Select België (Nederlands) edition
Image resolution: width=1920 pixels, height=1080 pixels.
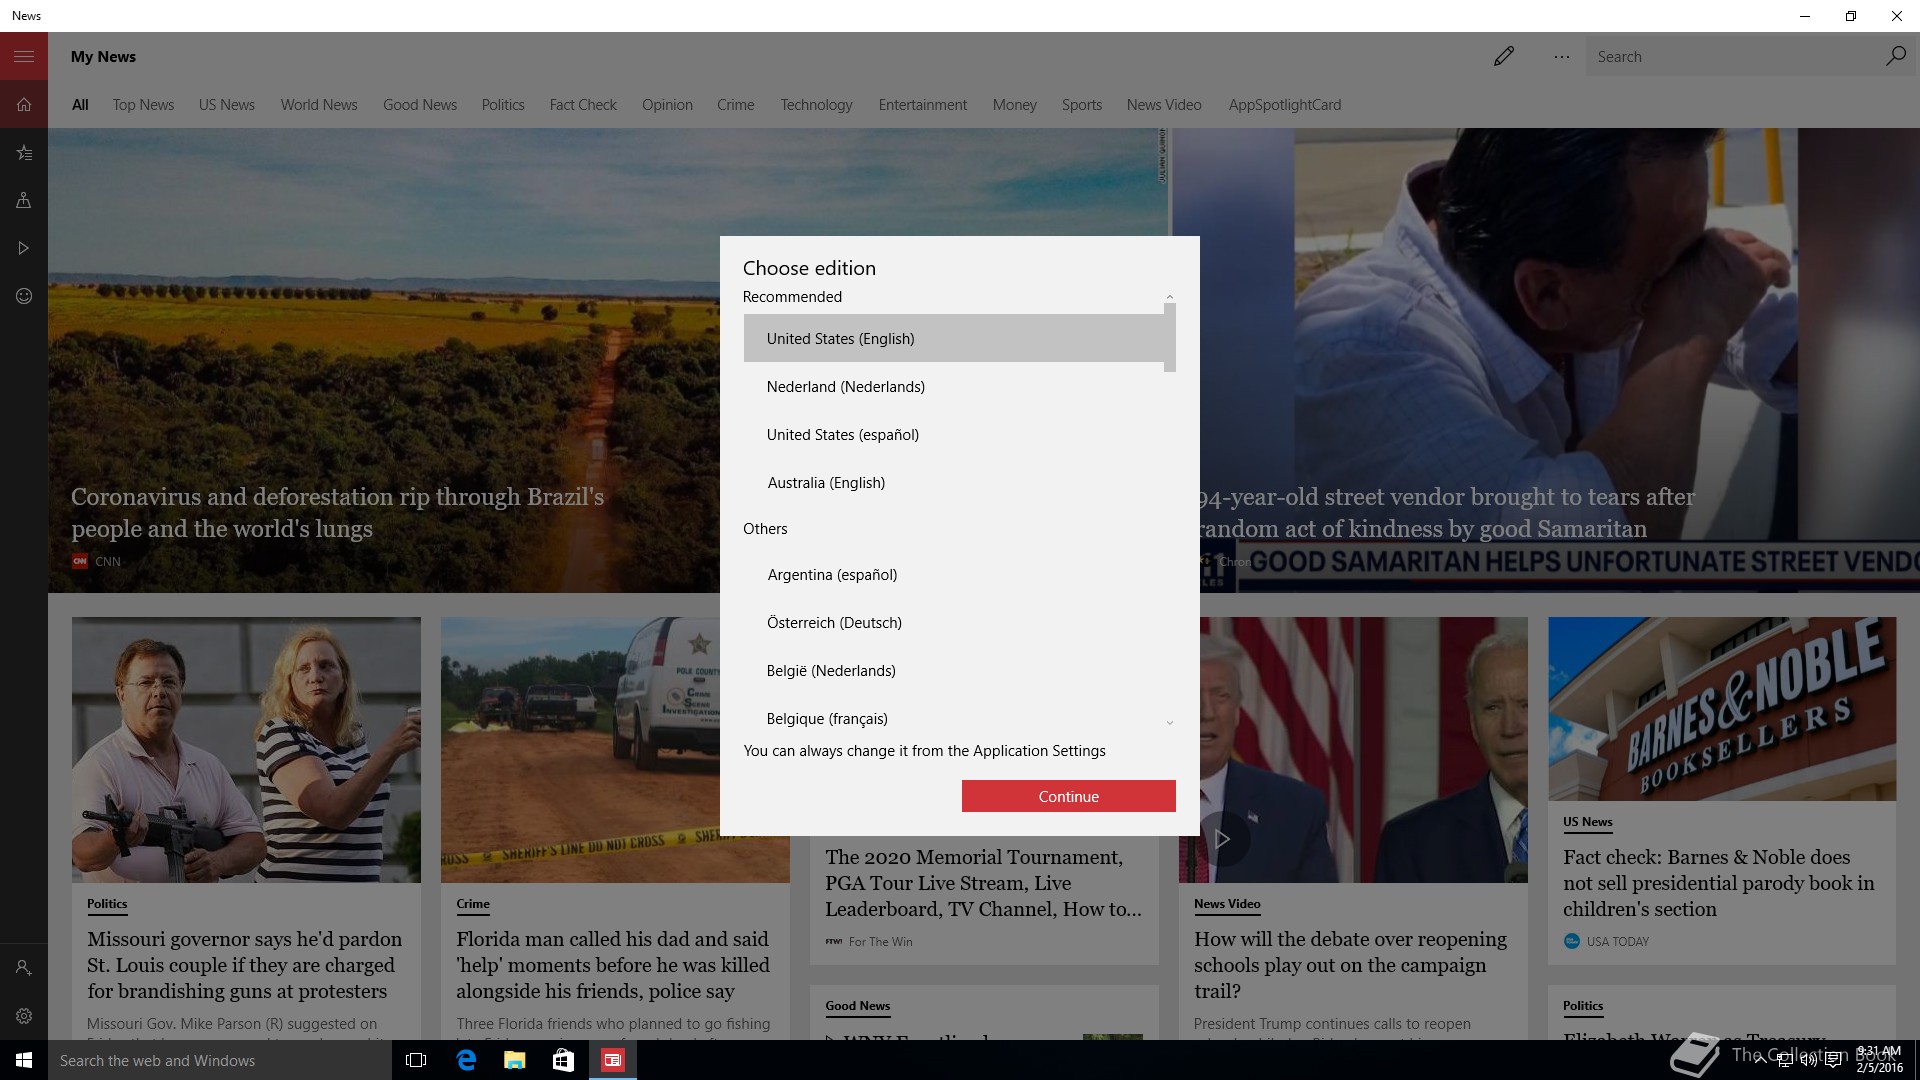(955, 670)
